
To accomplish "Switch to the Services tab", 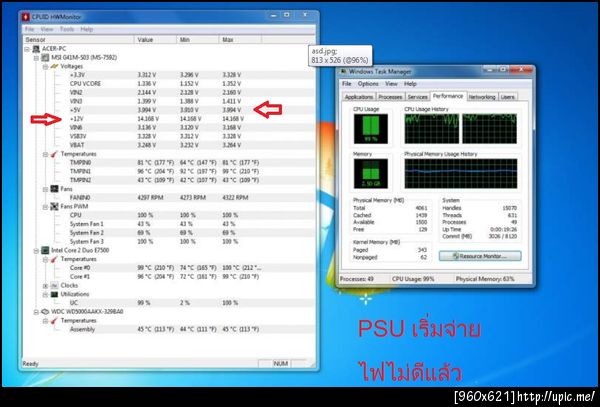I will click(x=417, y=97).
